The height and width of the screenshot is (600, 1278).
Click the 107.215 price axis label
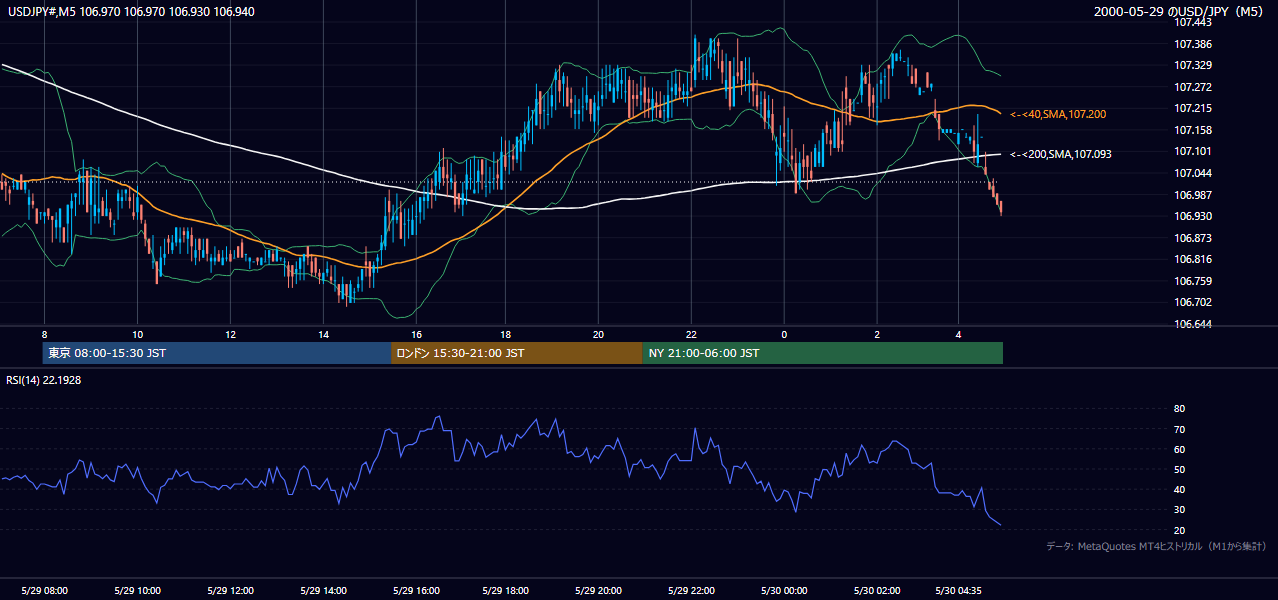[1194, 108]
